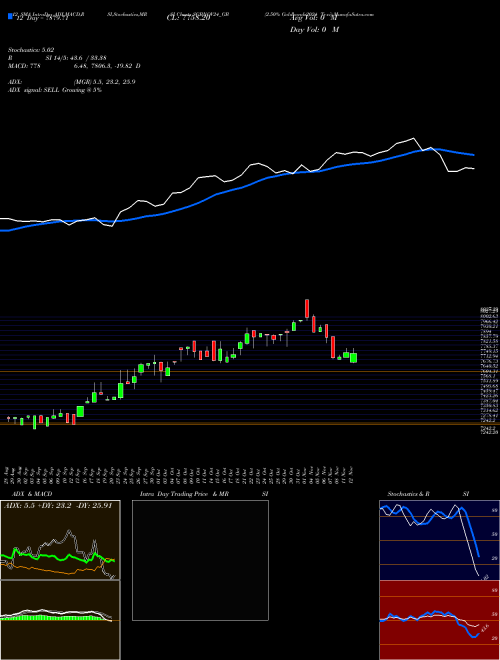Screen dimensions: 500x660
Task: Click the 'CL: 7758.20' close price text
Action: [188, 19]
